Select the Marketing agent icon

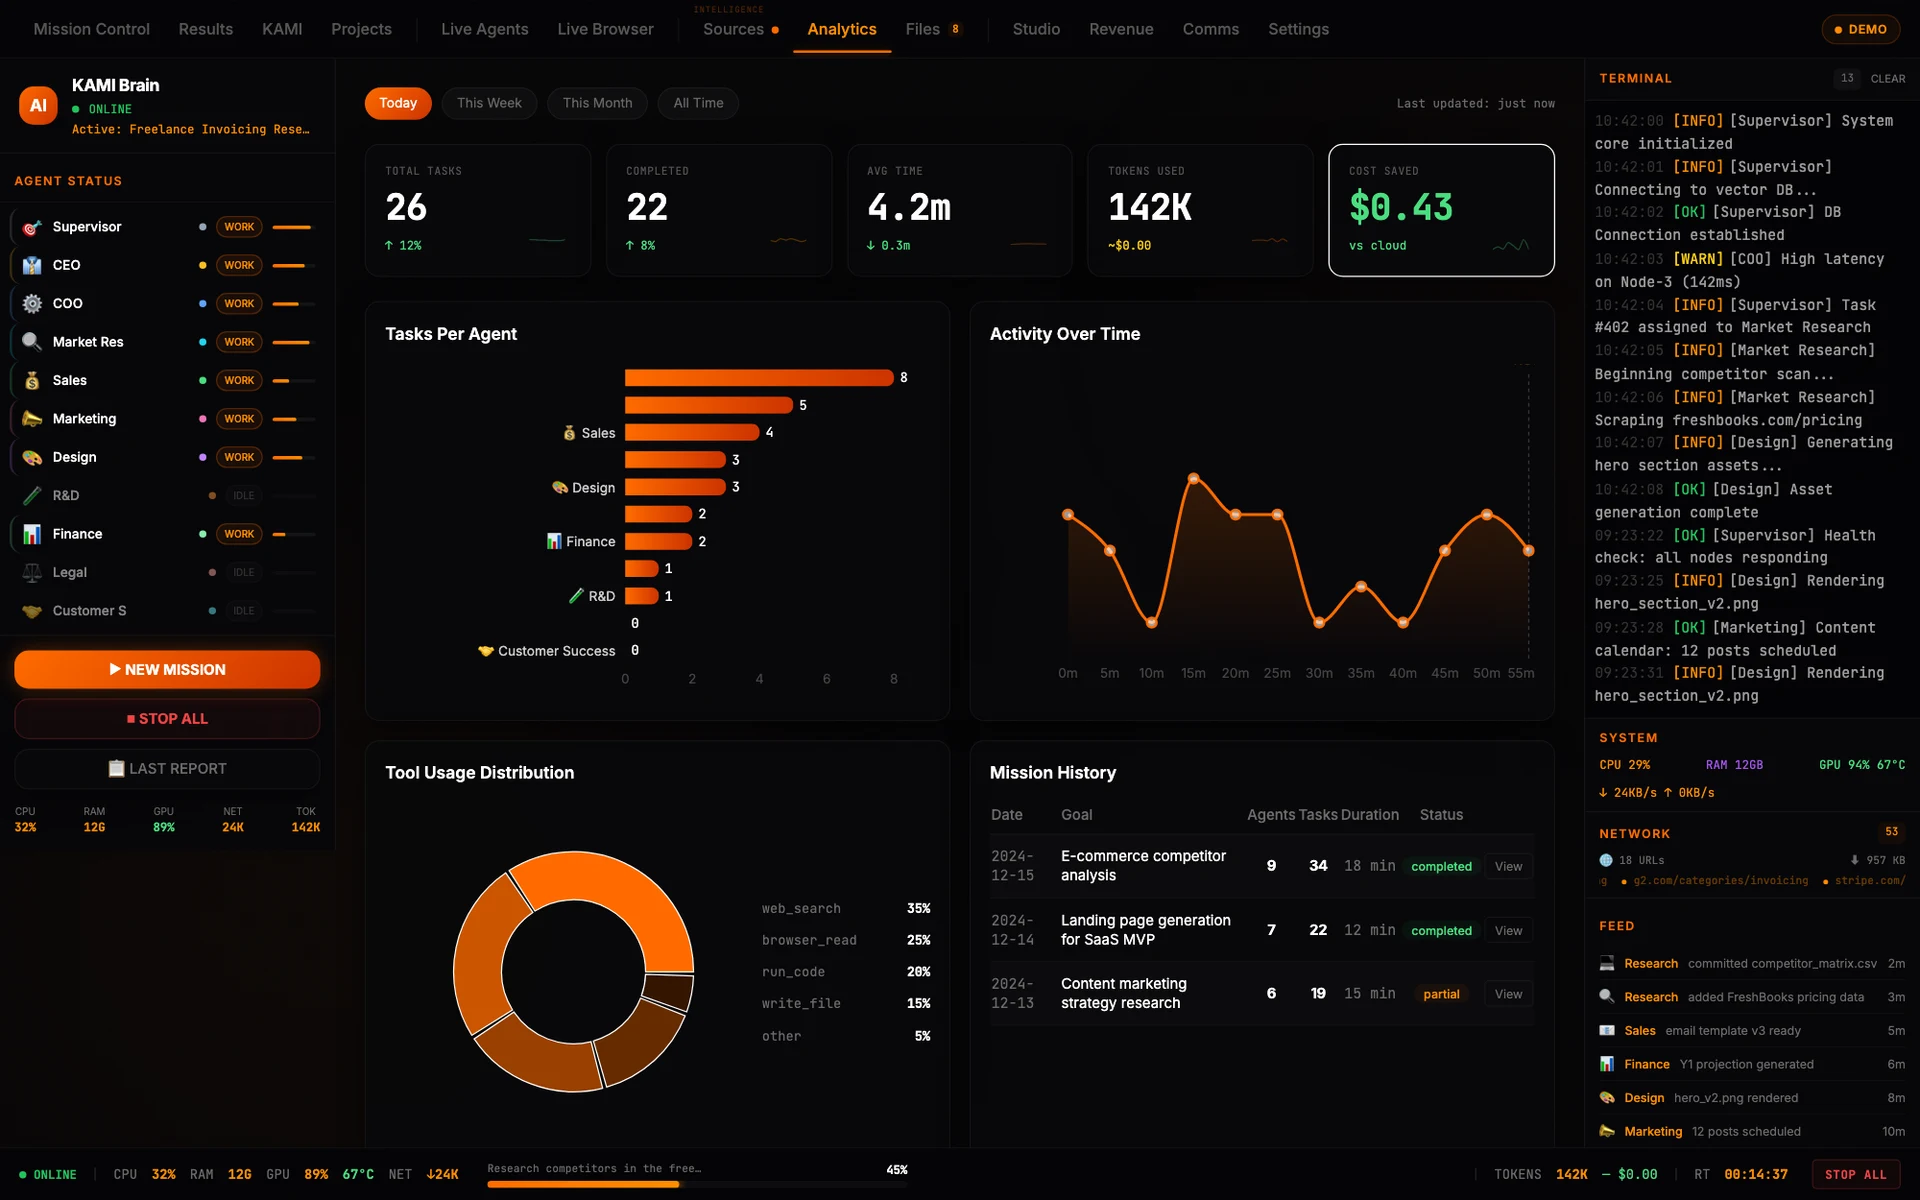[32, 419]
